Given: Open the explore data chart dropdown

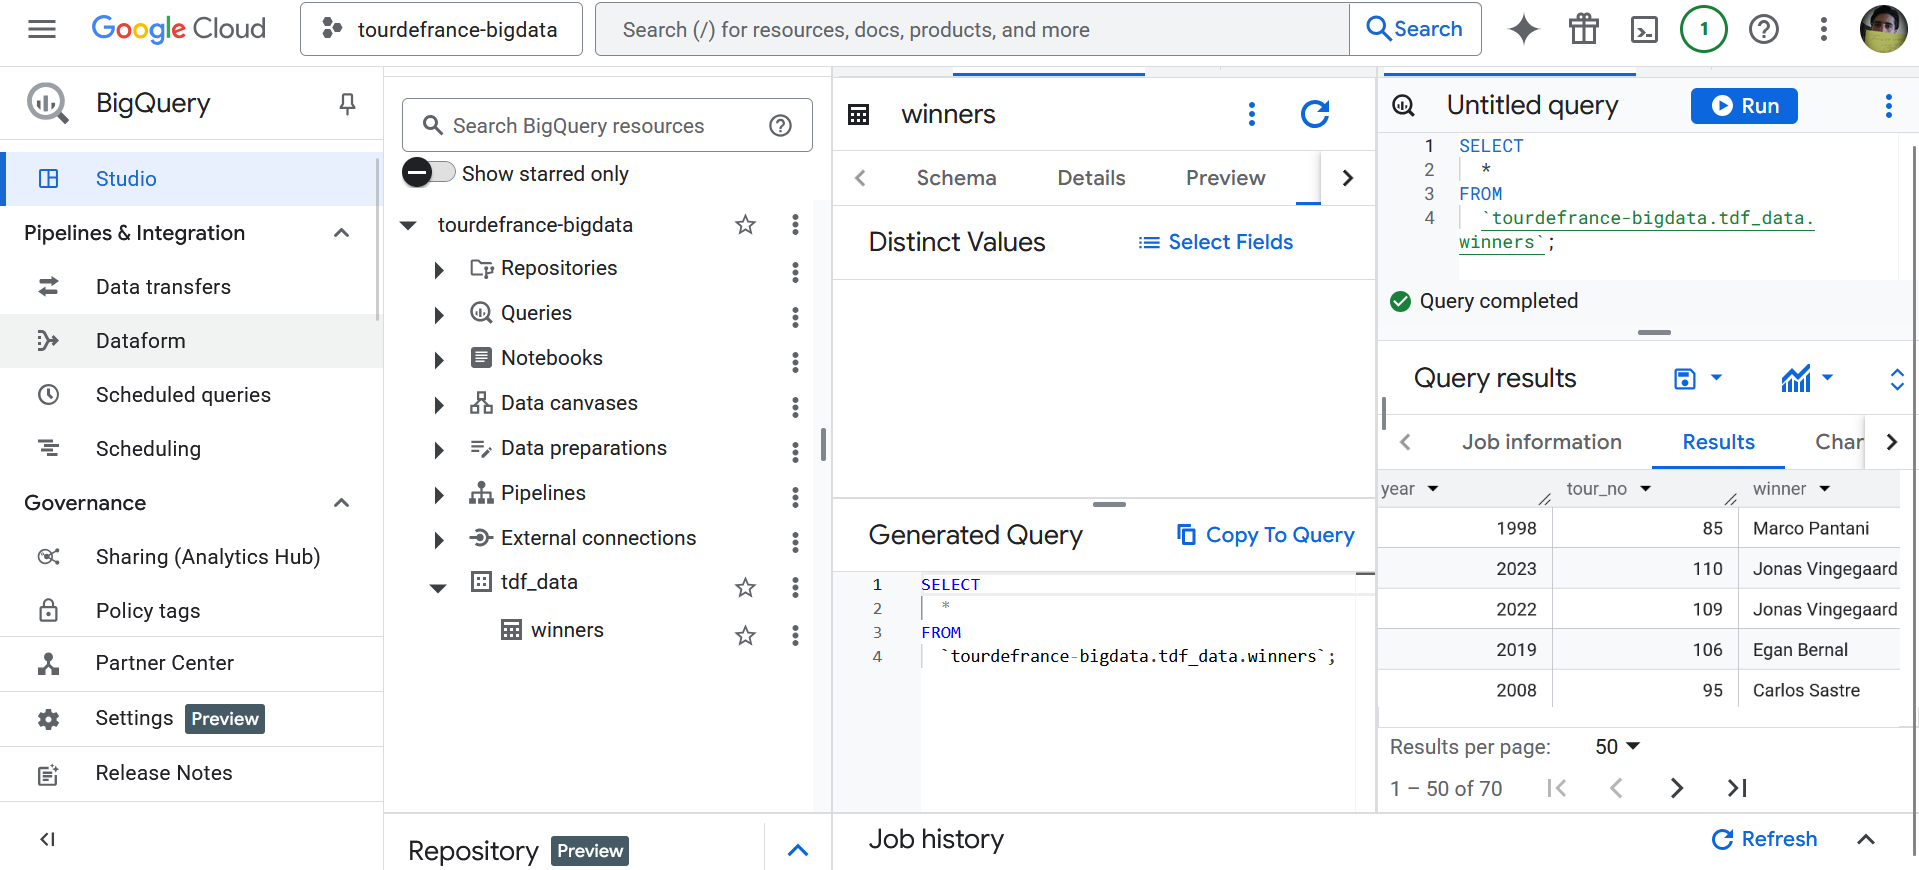Looking at the screenshot, I should click(1807, 378).
